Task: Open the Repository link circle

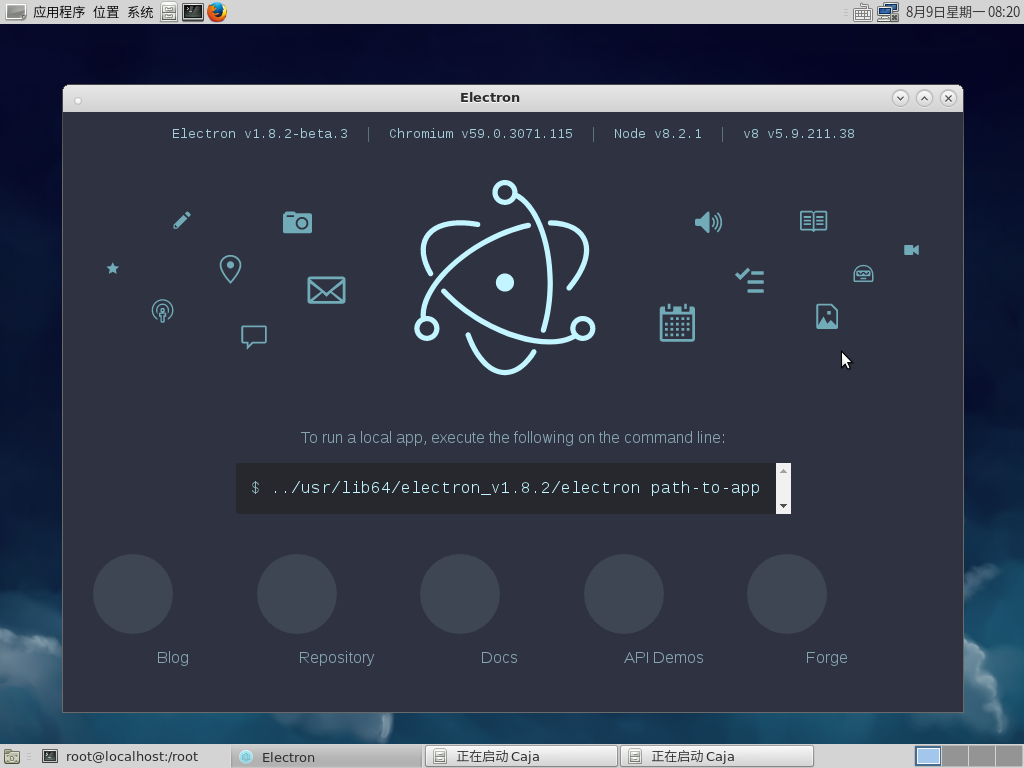Action: click(297, 594)
